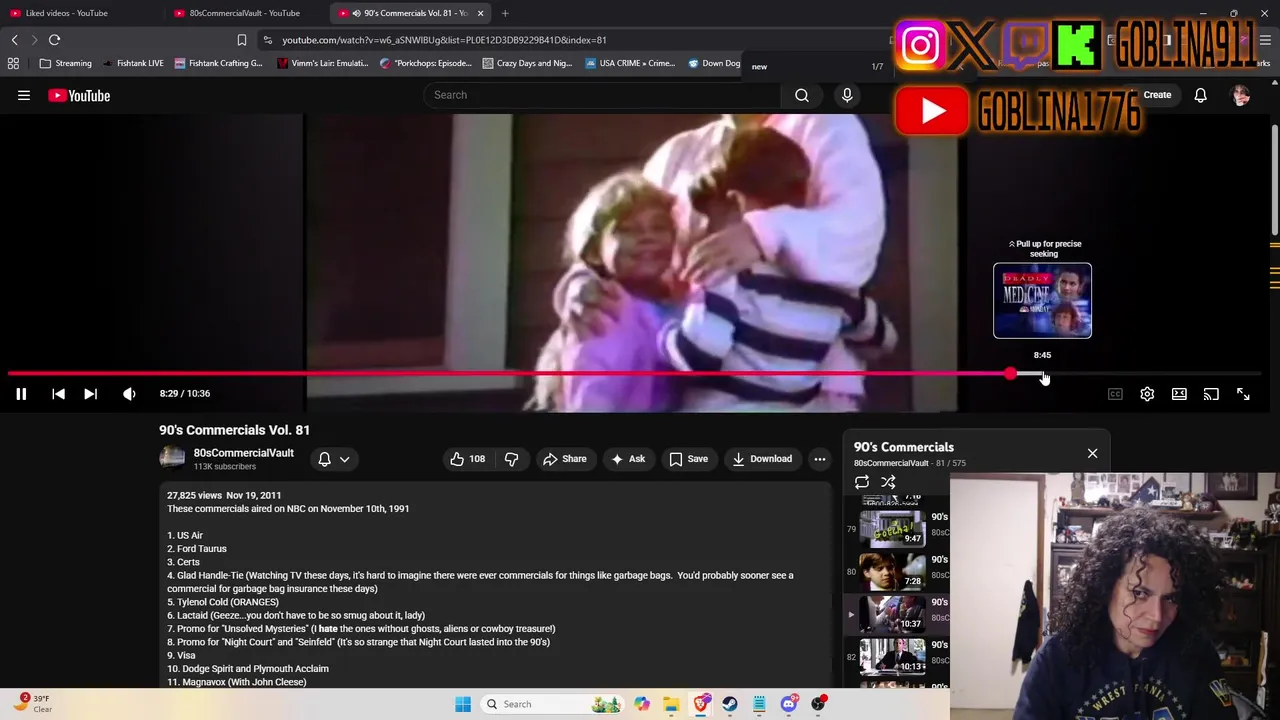Screen dimensions: 1280x720
Task: Open the USA CRIME bookmark
Action: pyautogui.click(x=630, y=63)
